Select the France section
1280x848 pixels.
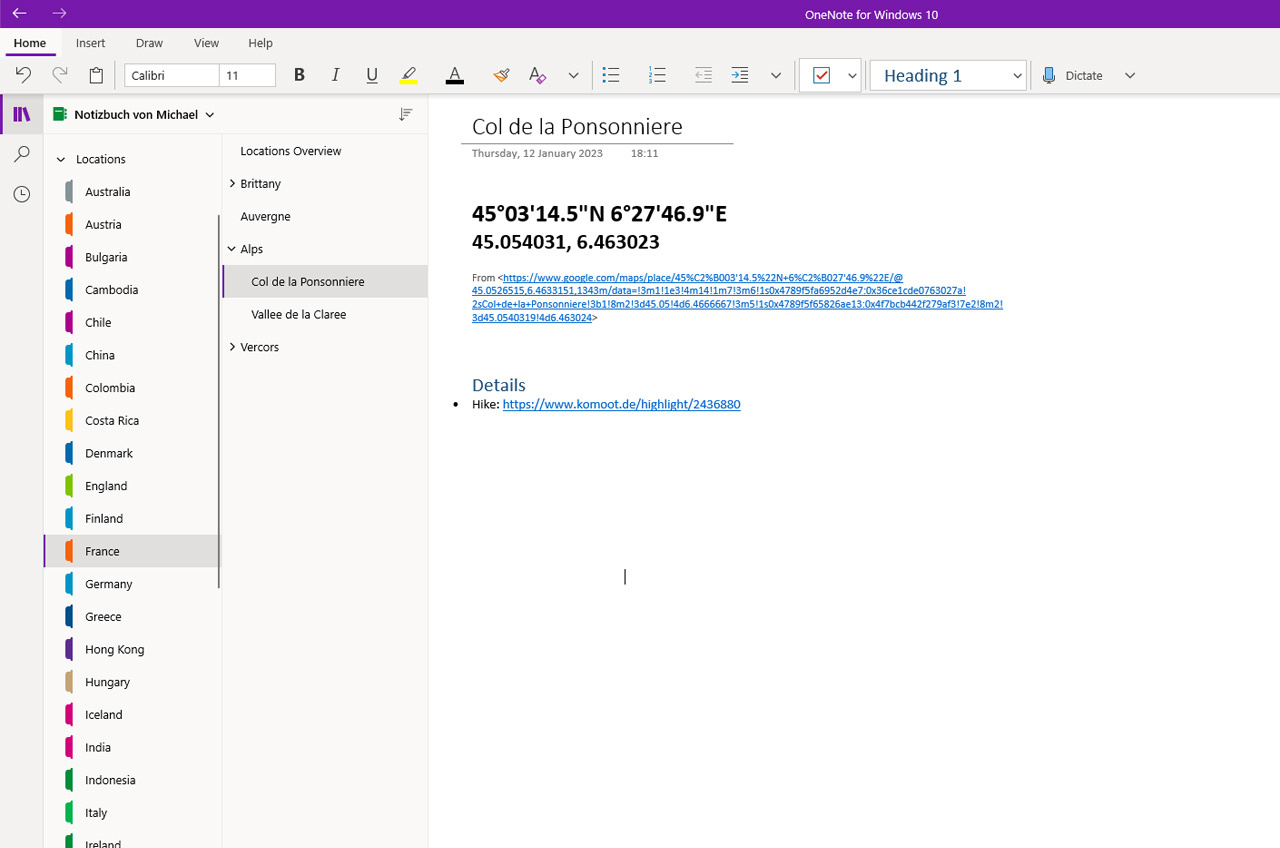coord(132,551)
